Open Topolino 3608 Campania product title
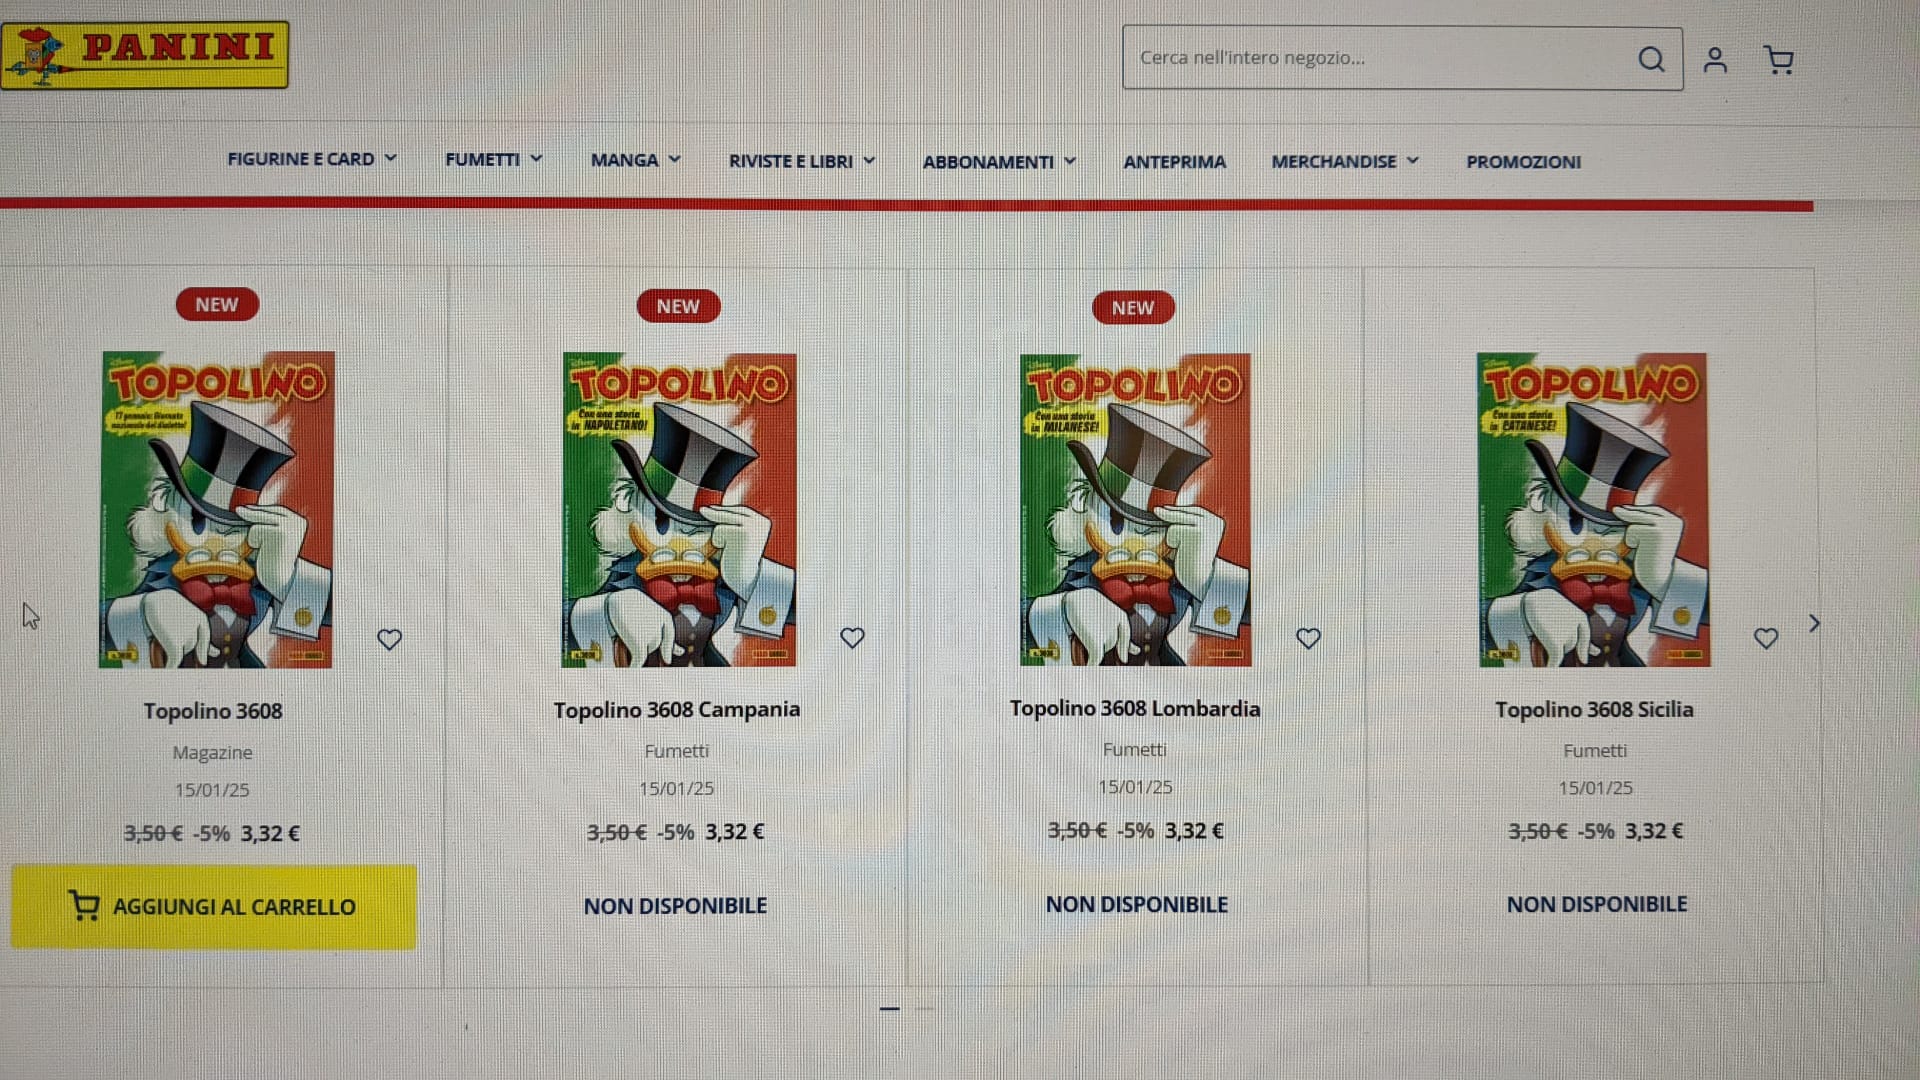Image resolution: width=1920 pixels, height=1080 pixels. click(677, 710)
